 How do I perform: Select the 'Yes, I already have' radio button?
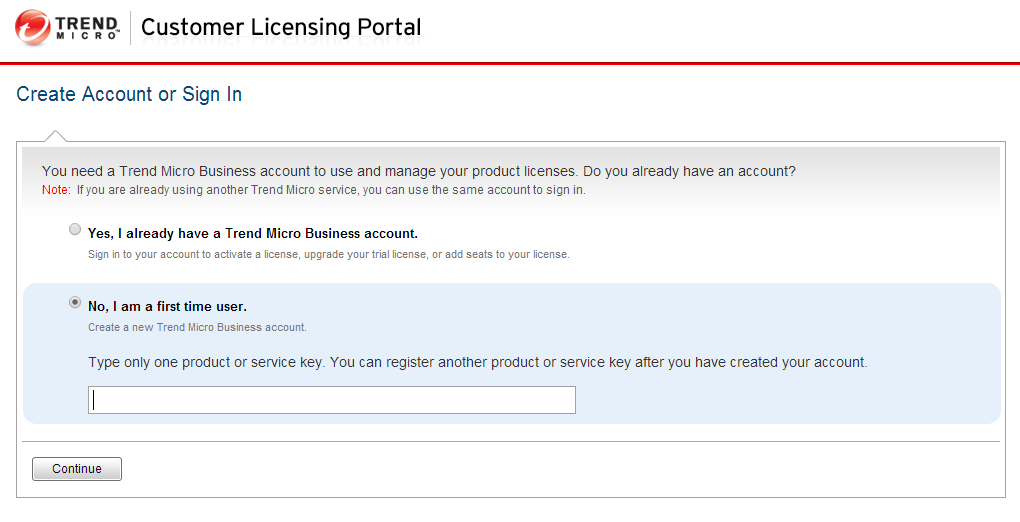(x=75, y=230)
